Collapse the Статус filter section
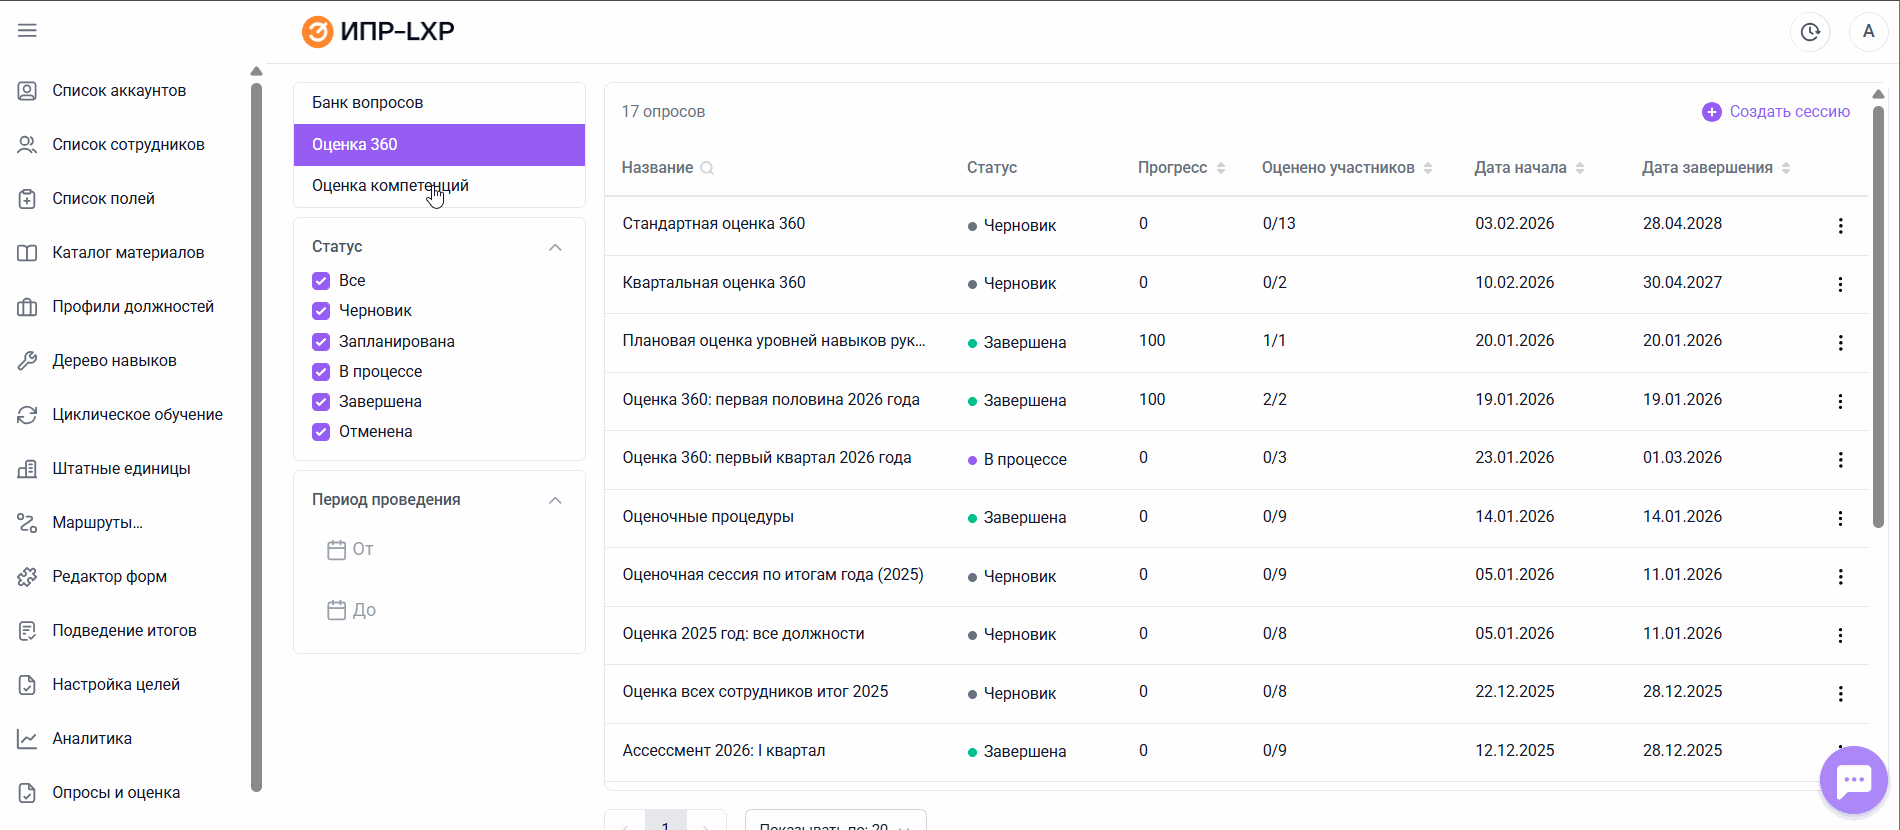 (x=555, y=247)
